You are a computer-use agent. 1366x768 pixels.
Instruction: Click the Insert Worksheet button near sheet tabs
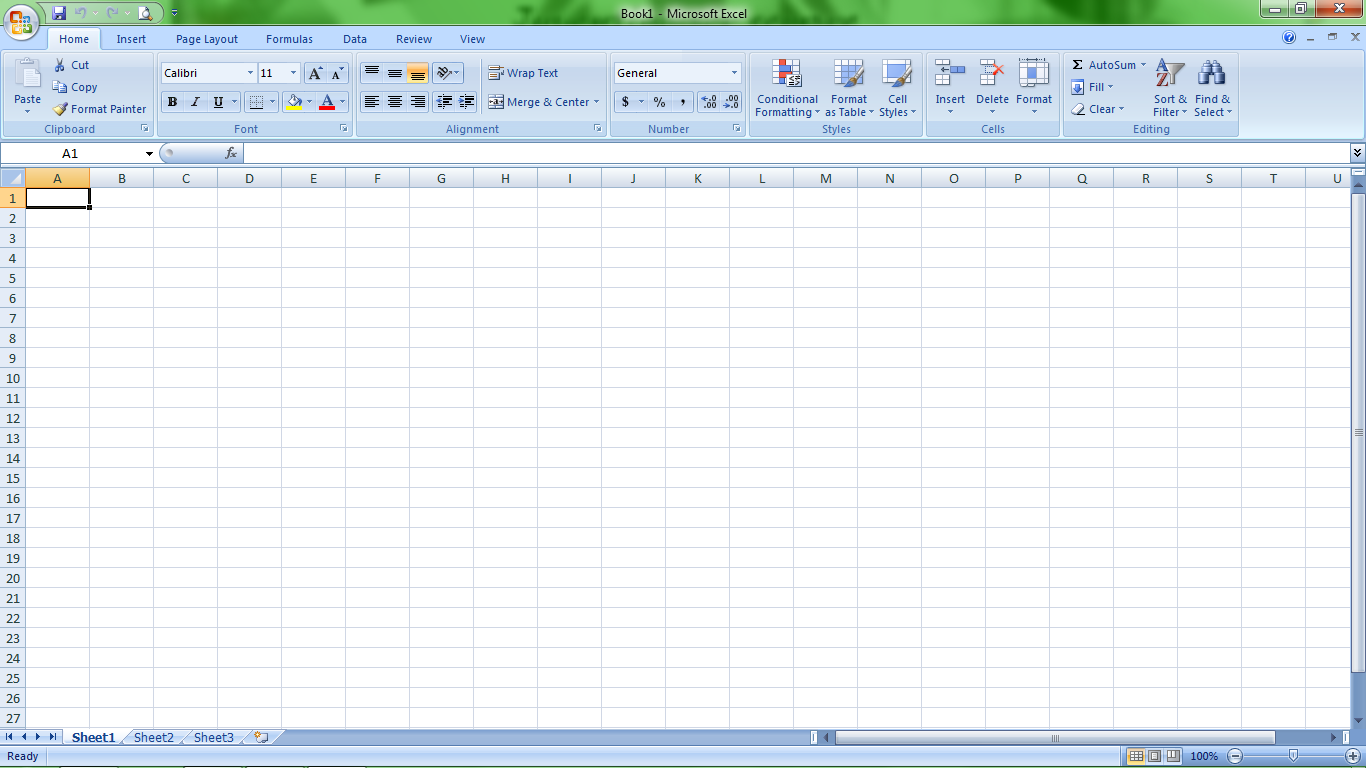click(260, 736)
